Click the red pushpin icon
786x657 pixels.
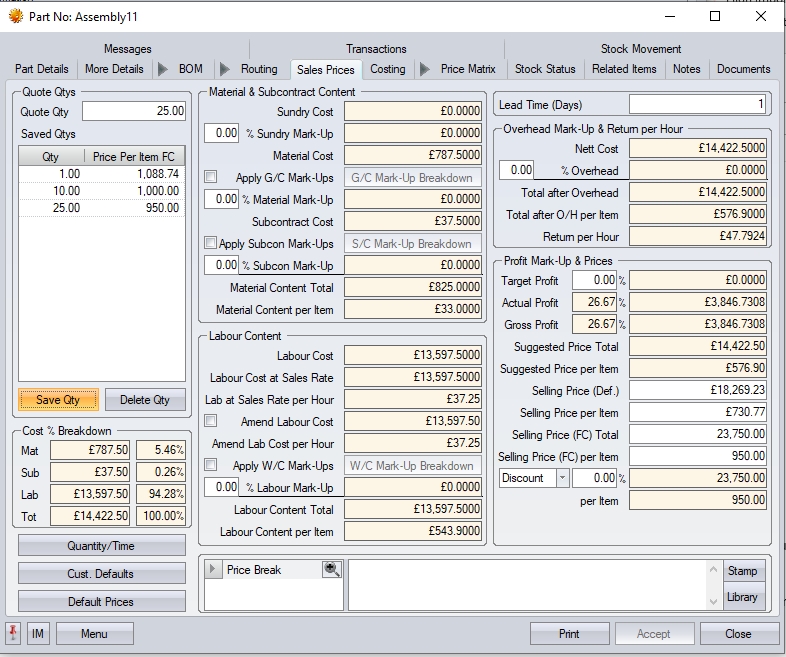pos(14,633)
